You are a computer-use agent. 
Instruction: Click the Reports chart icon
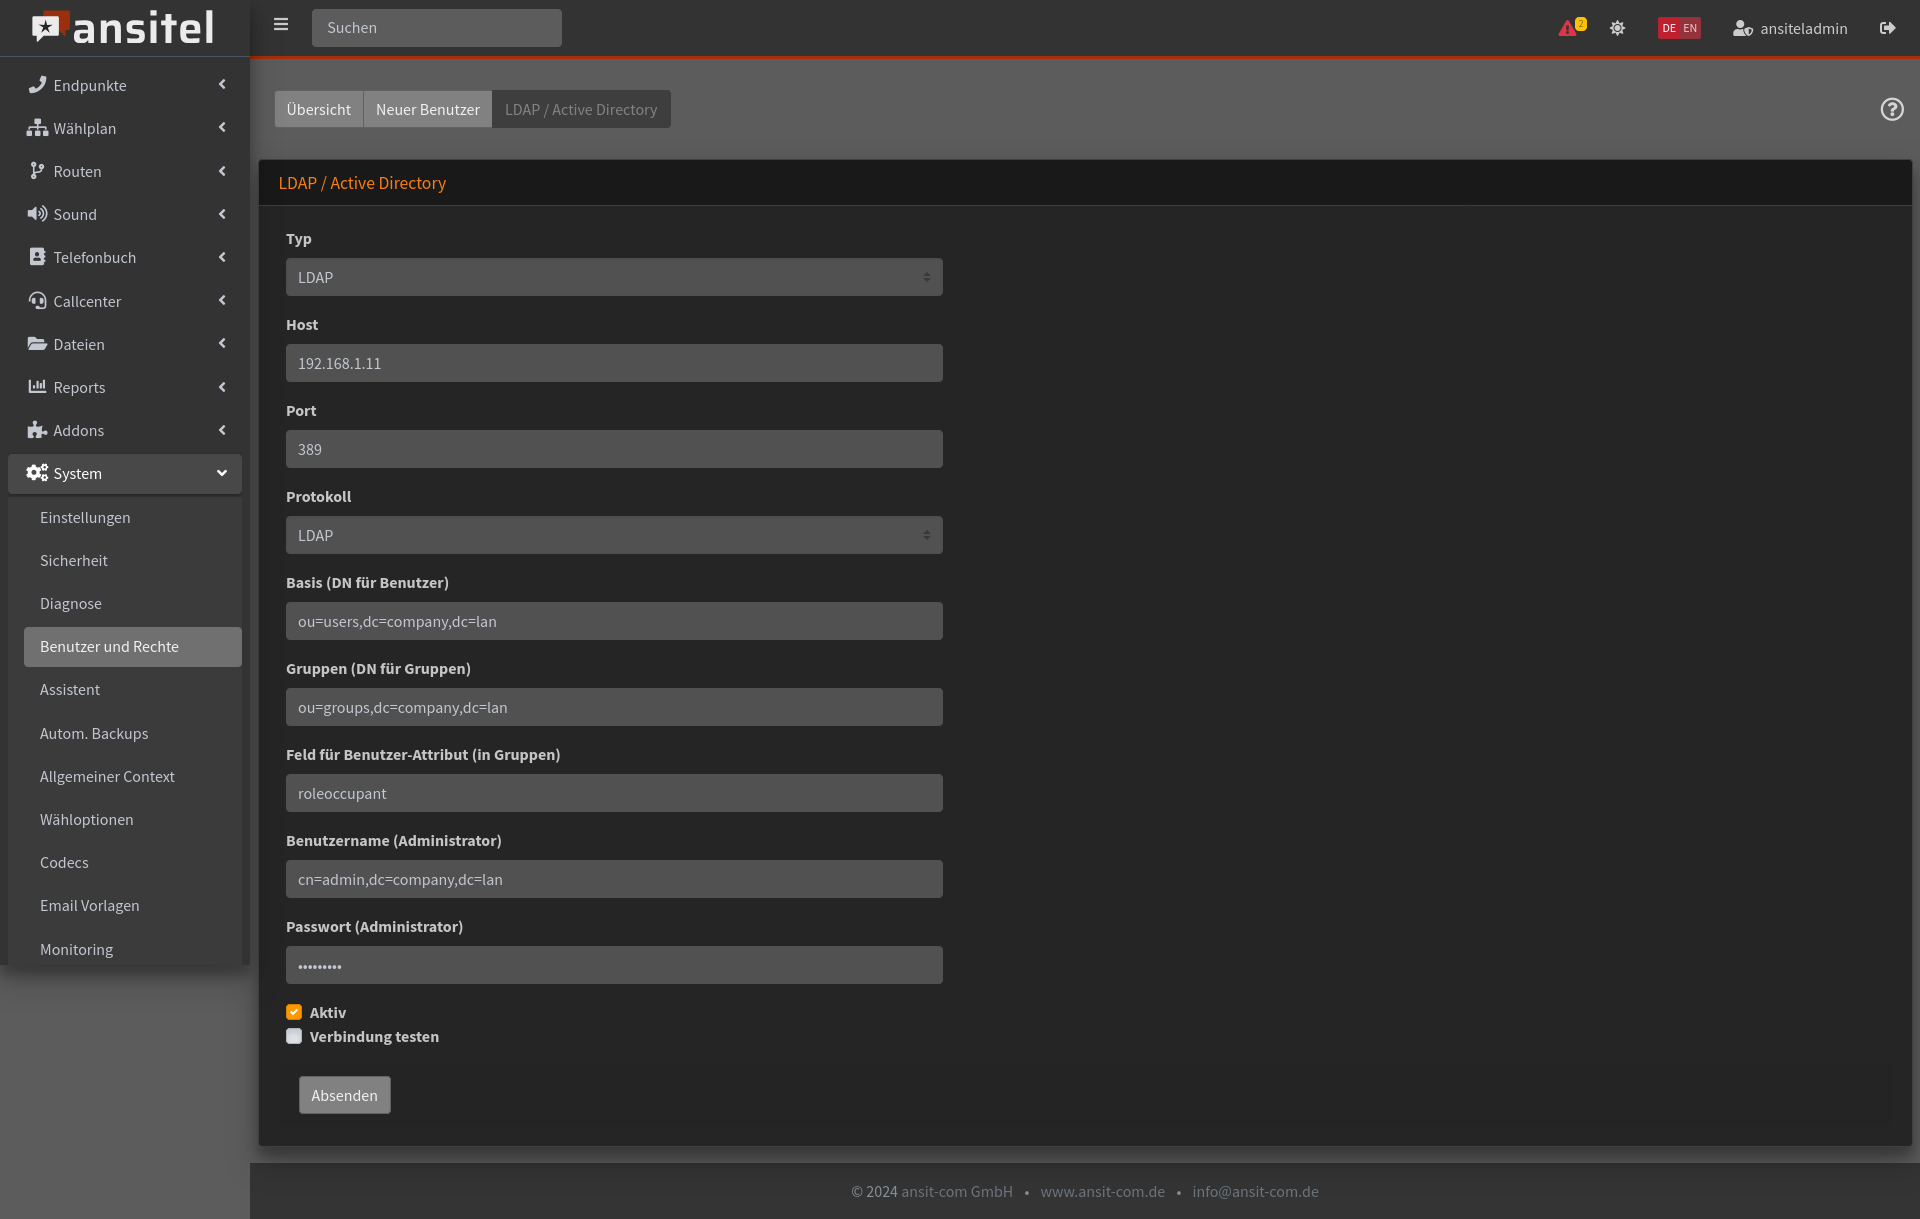tap(37, 387)
